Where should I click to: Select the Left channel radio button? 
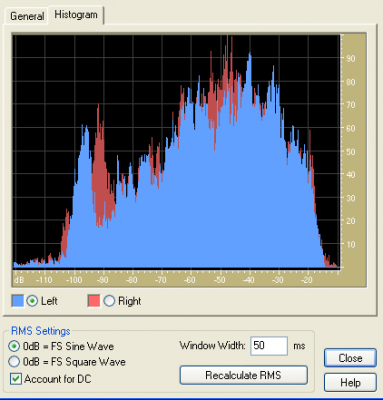coord(32,301)
